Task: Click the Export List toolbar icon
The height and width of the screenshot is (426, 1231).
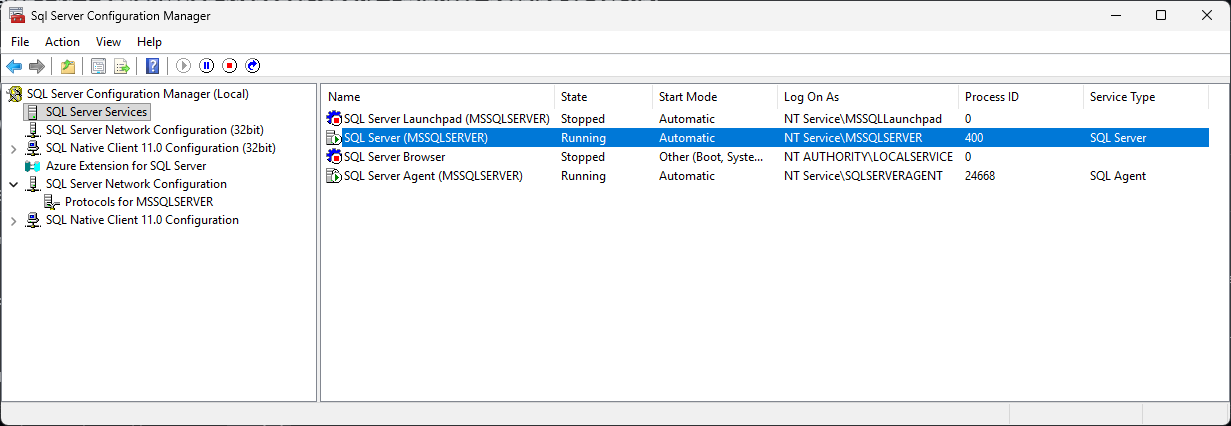Action: click(121, 66)
